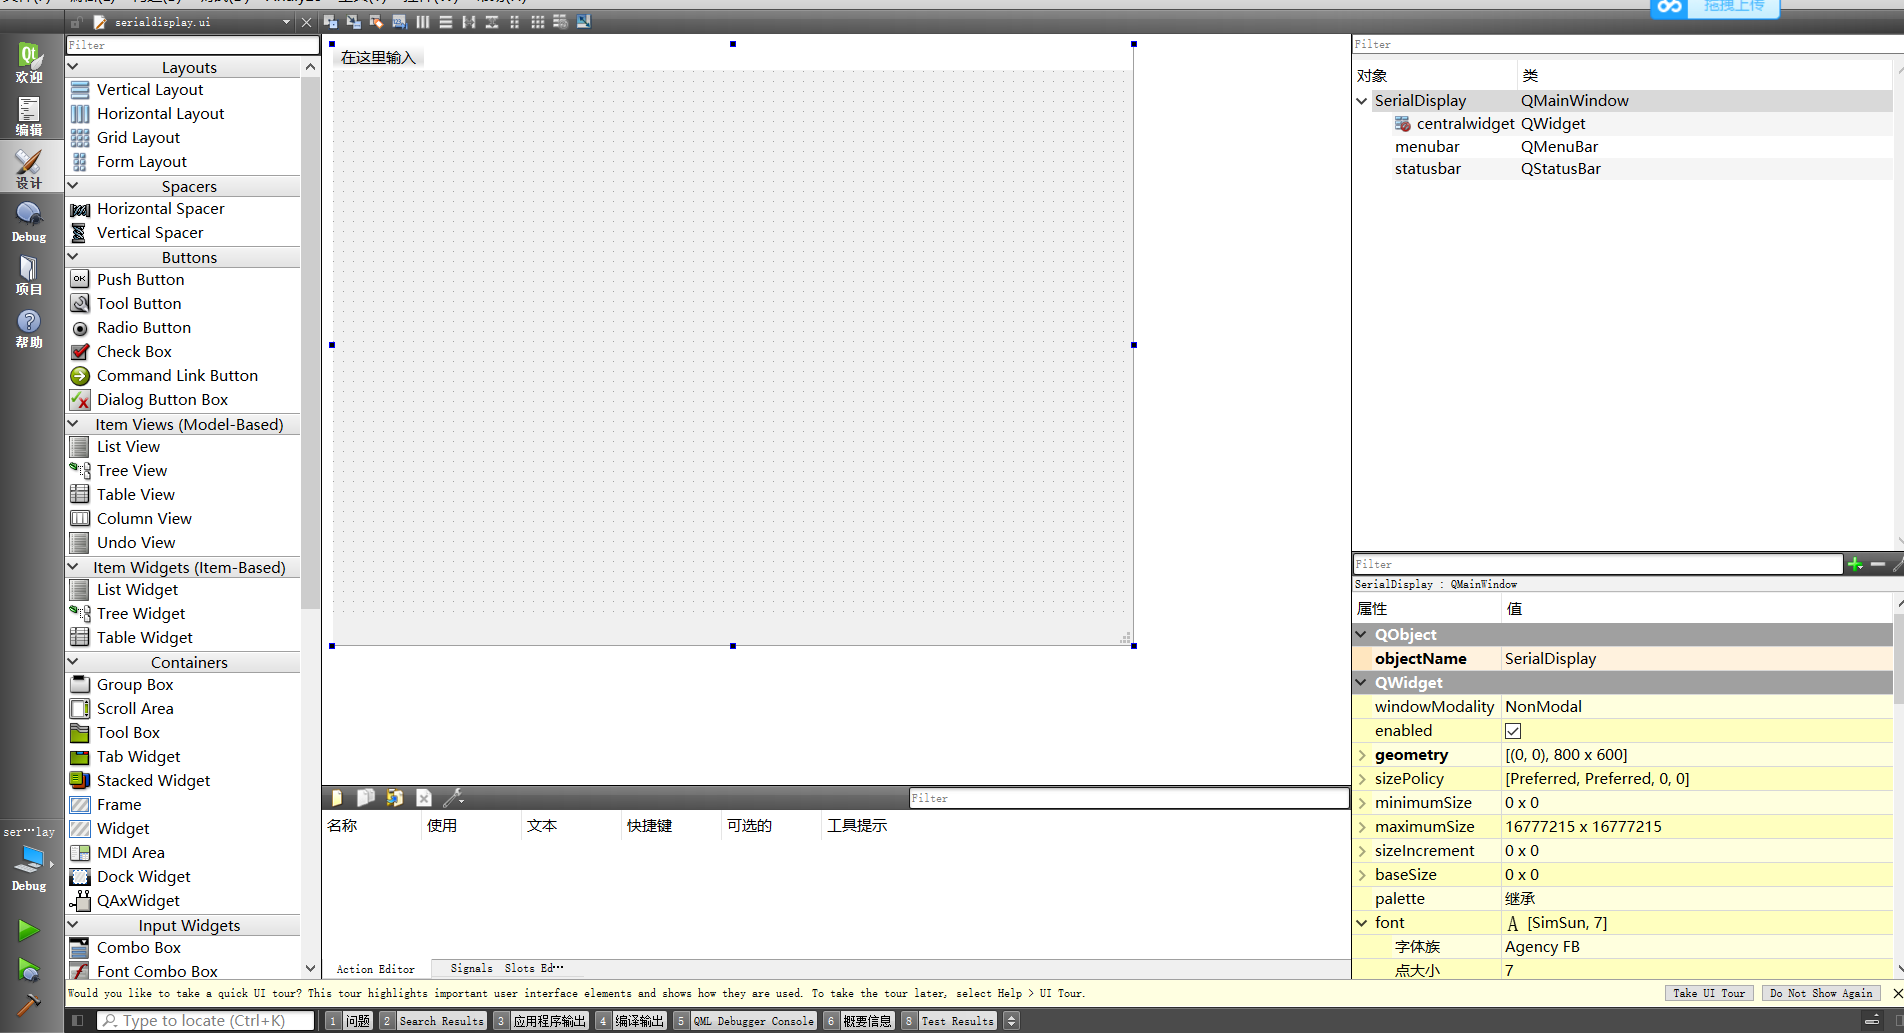Screen dimensions: 1904x1033
Task: Apply Lay Out in Form Layout icon
Action: click(515, 21)
